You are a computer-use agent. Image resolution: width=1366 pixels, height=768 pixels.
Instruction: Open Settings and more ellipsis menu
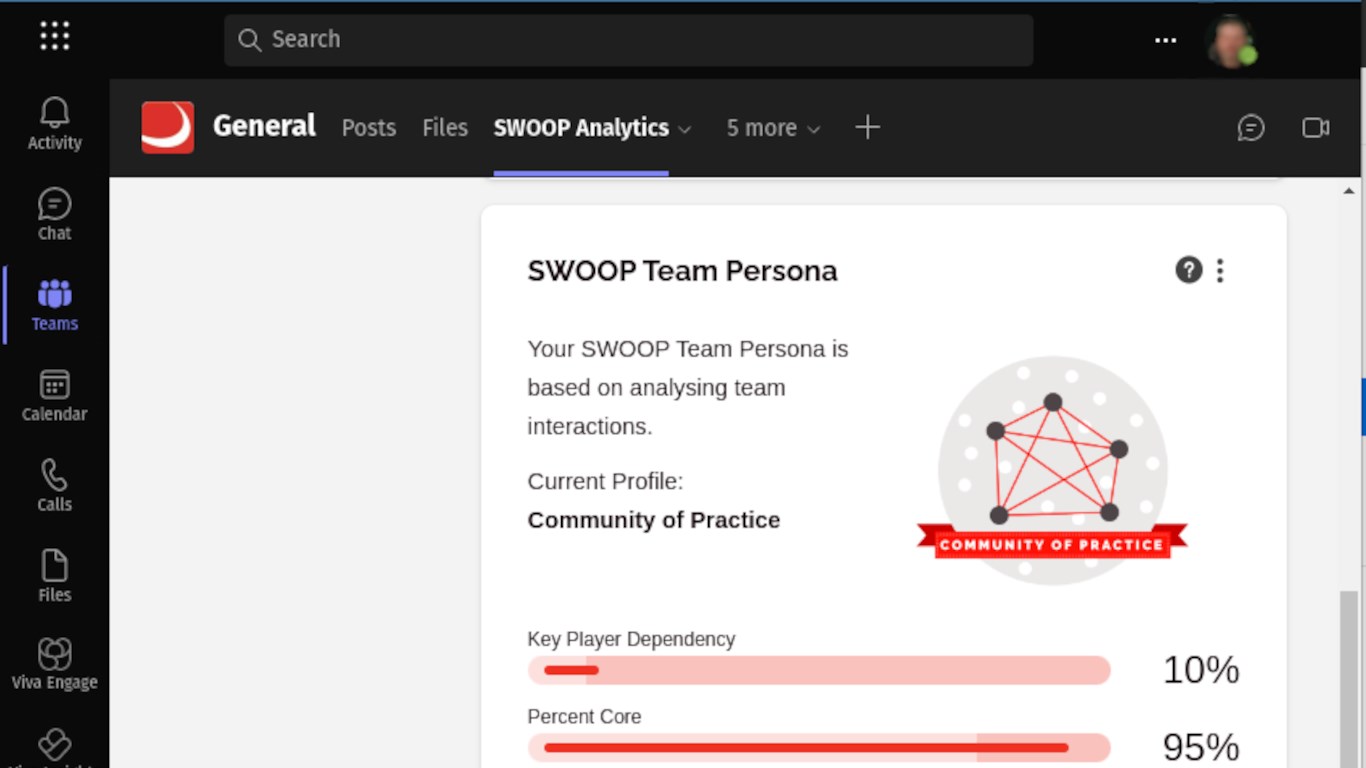tap(1165, 40)
